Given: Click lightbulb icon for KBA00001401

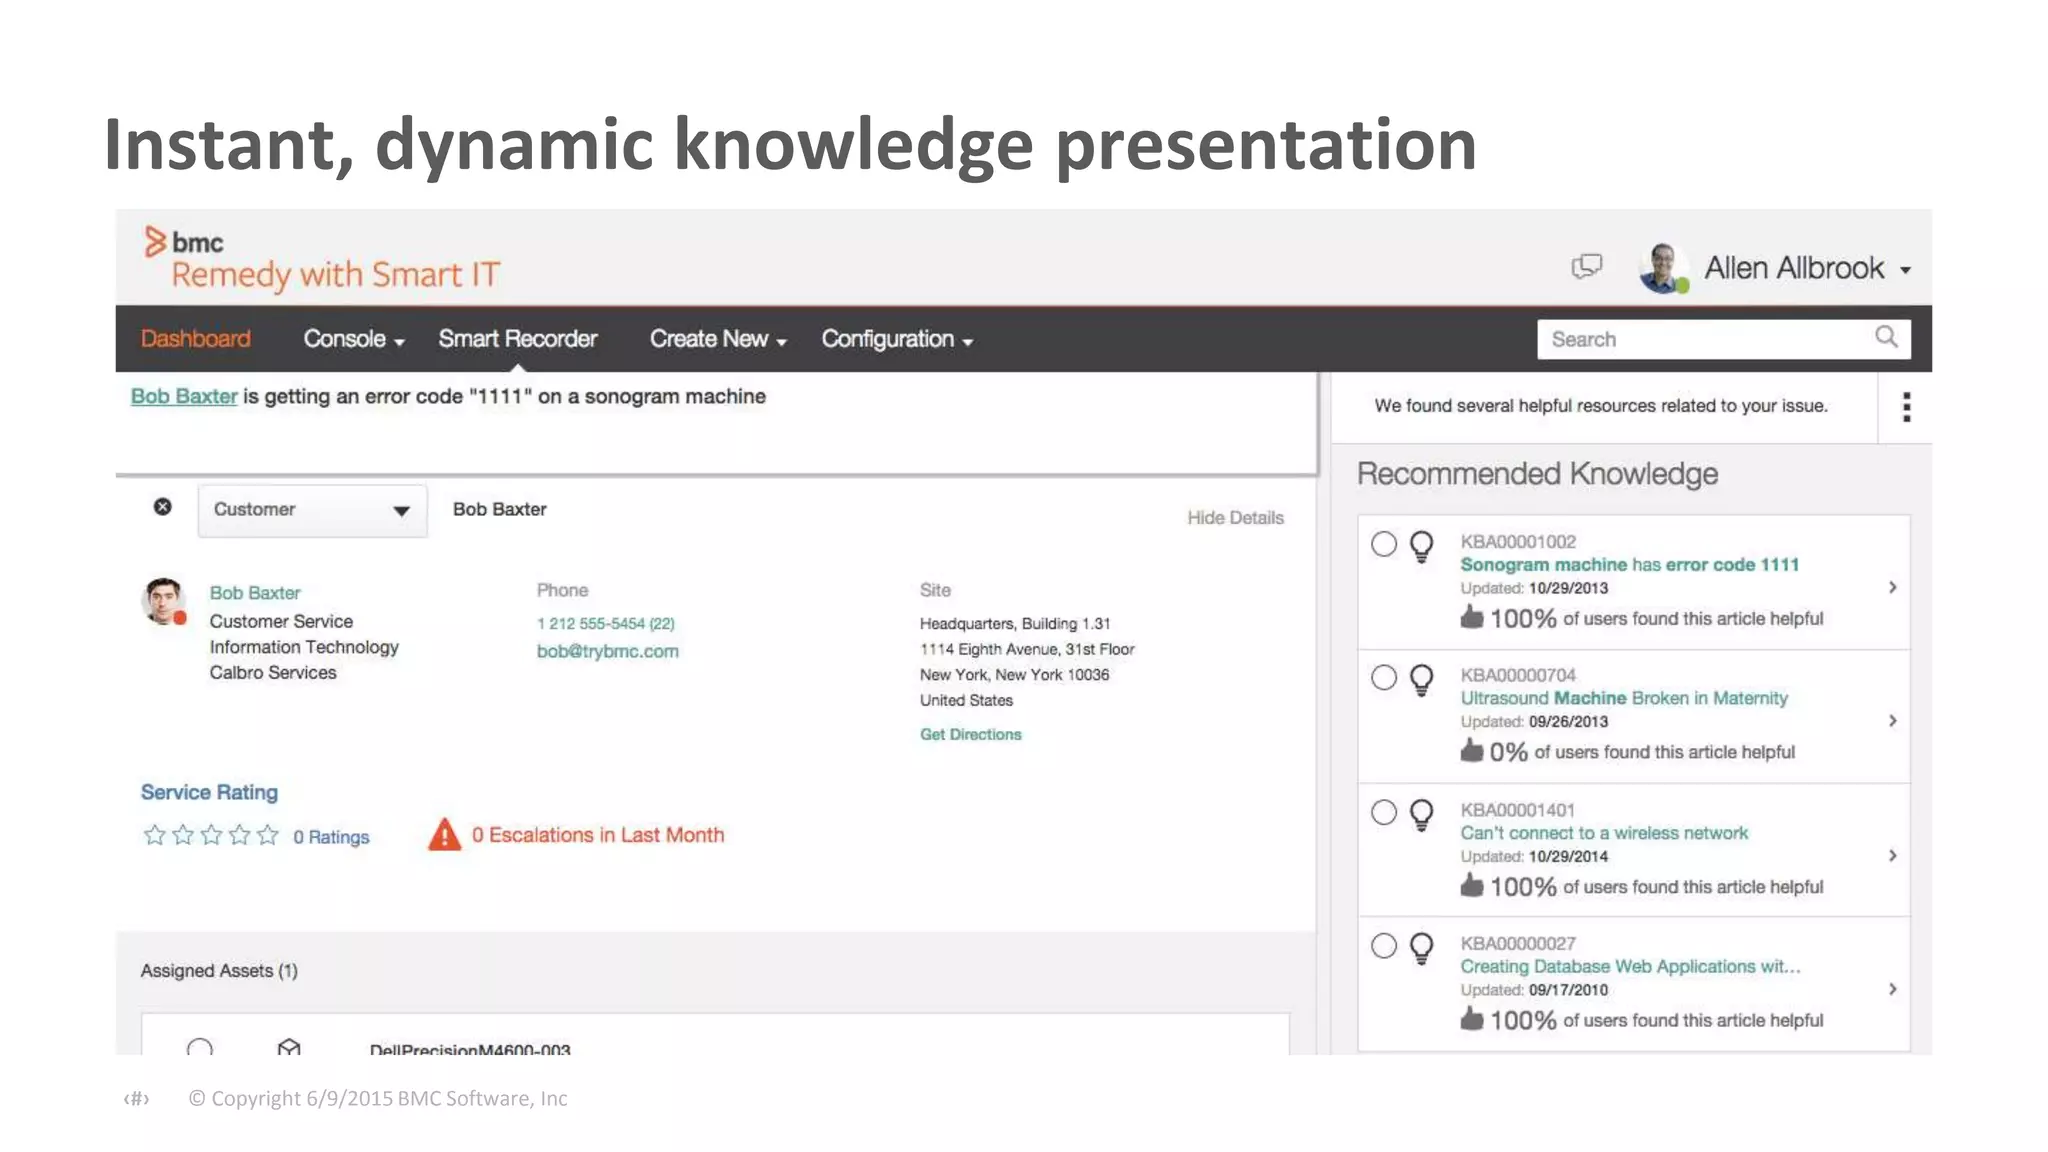Looking at the screenshot, I should tap(1422, 816).
